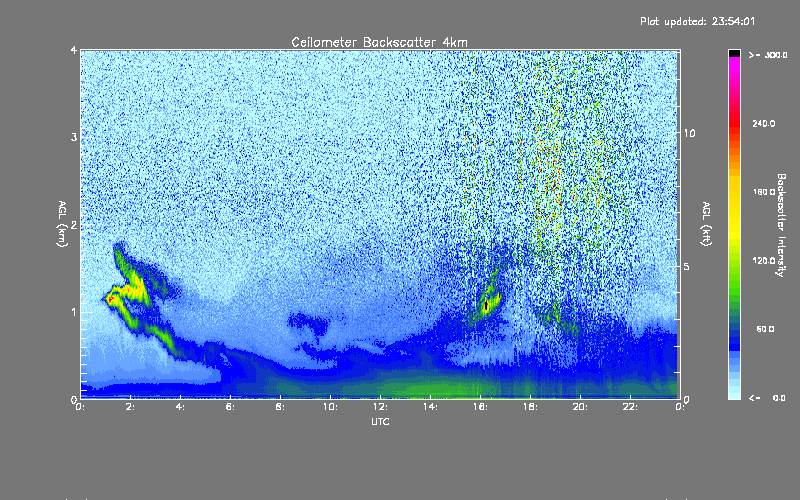Click the 'AGL (km)' axis label
This screenshot has width=800, height=500.
[62, 224]
